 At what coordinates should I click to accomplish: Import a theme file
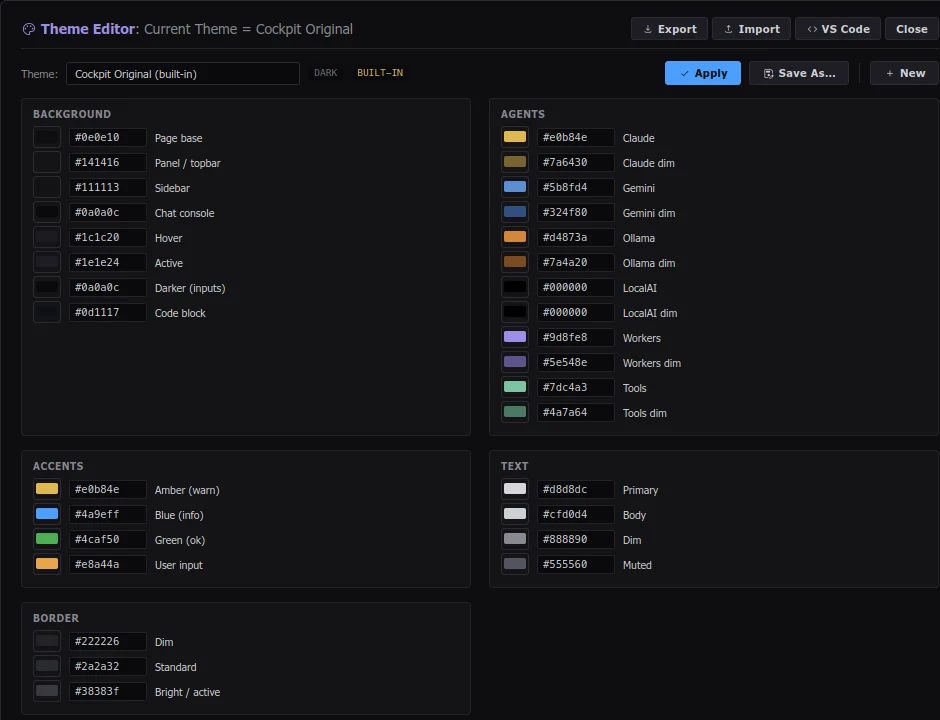(x=751, y=29)
